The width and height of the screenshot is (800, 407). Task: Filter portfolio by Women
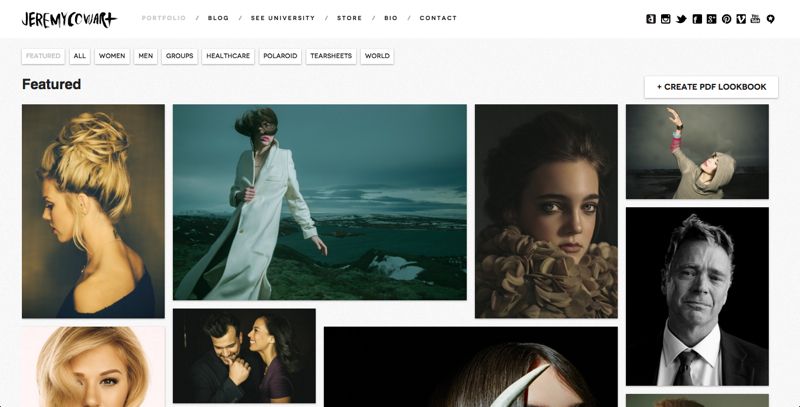(112, 56)
